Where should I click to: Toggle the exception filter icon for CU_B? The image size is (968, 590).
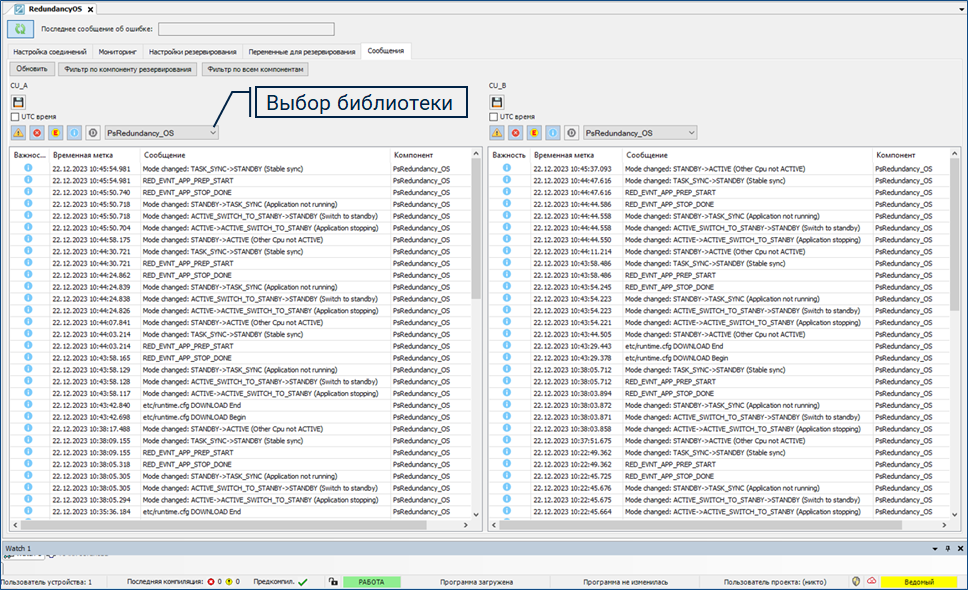click(x=533, y=132)
